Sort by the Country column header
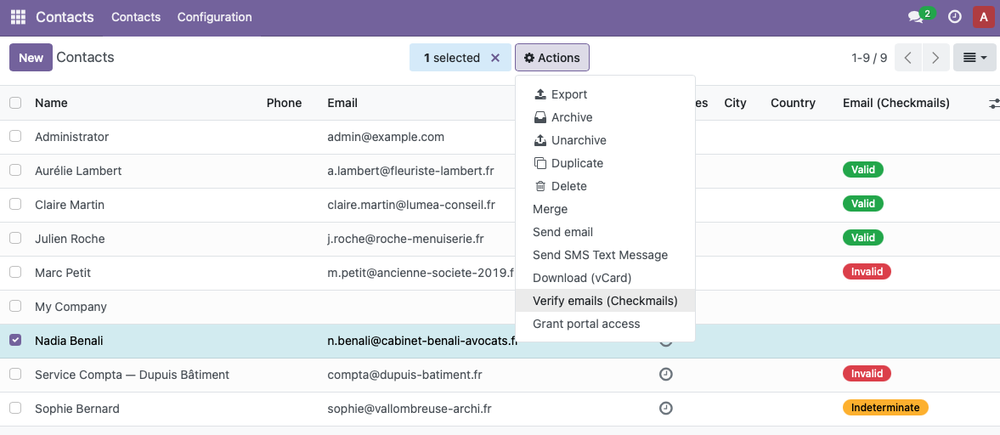 [x=793, y=103]
